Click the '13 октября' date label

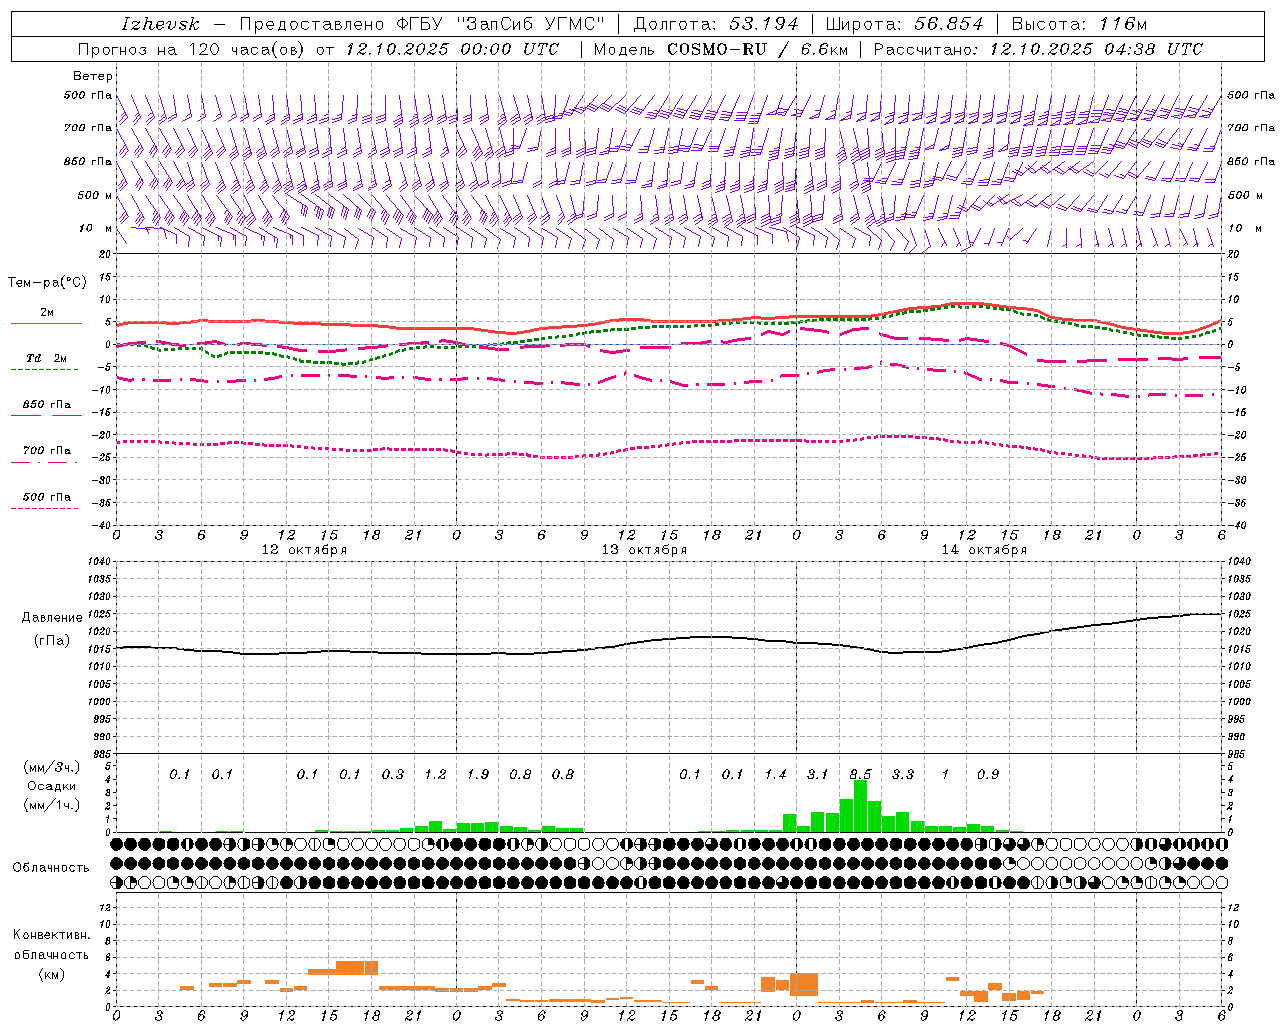(644, 550)
